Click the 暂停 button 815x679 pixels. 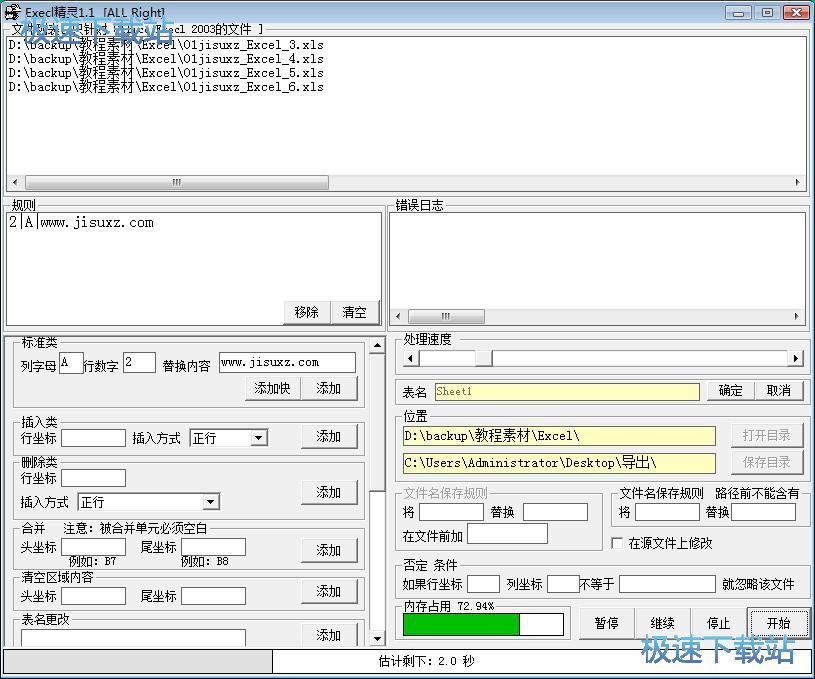point(607,623)
